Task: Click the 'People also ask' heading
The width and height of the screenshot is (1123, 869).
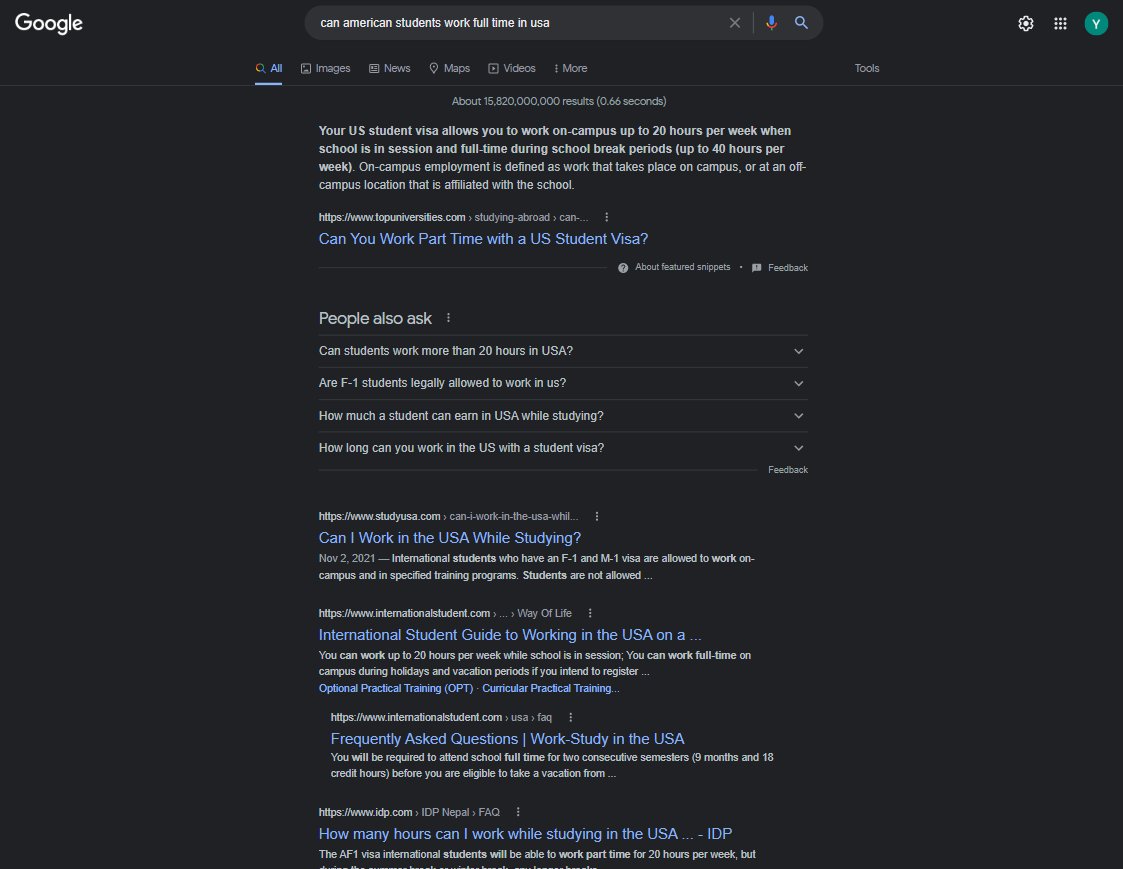Action: click(375, 318)
